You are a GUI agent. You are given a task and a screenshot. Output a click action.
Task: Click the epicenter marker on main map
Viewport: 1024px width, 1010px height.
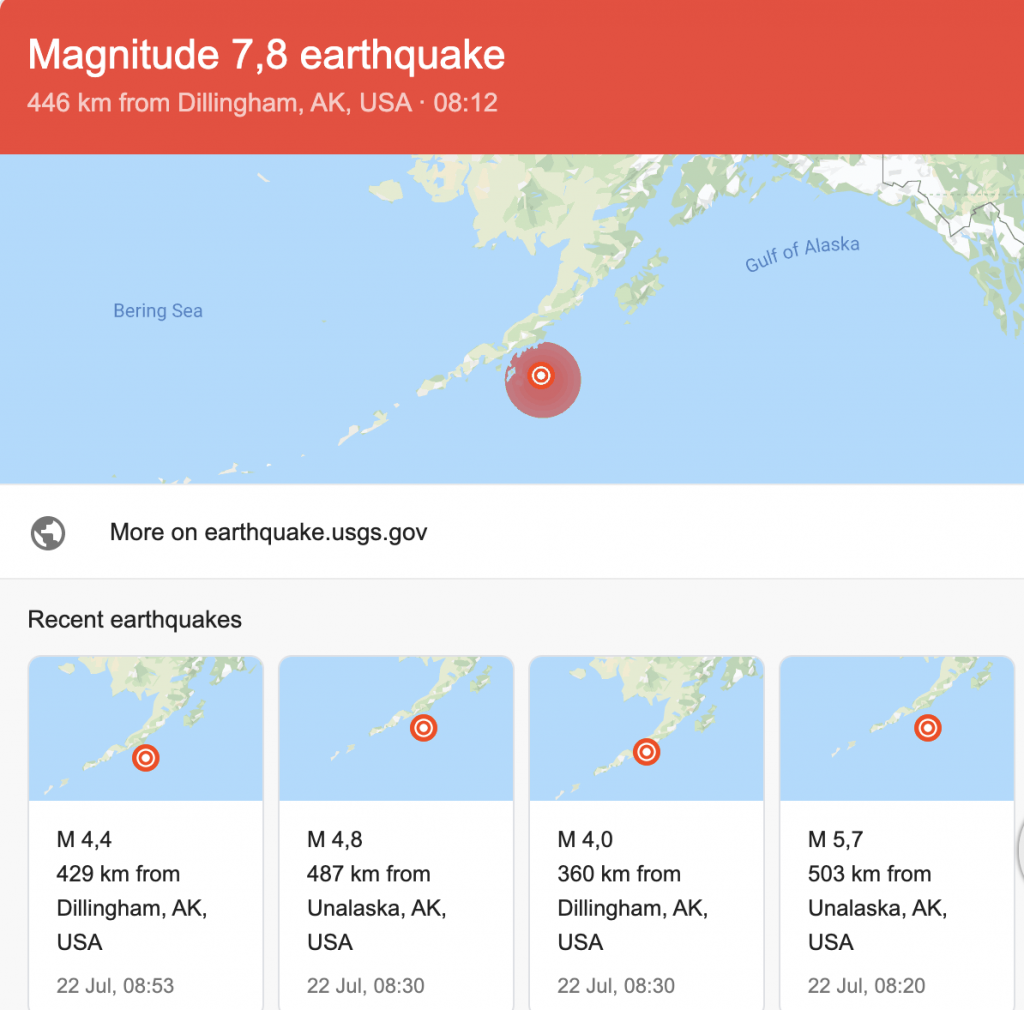tap(541, 376)
